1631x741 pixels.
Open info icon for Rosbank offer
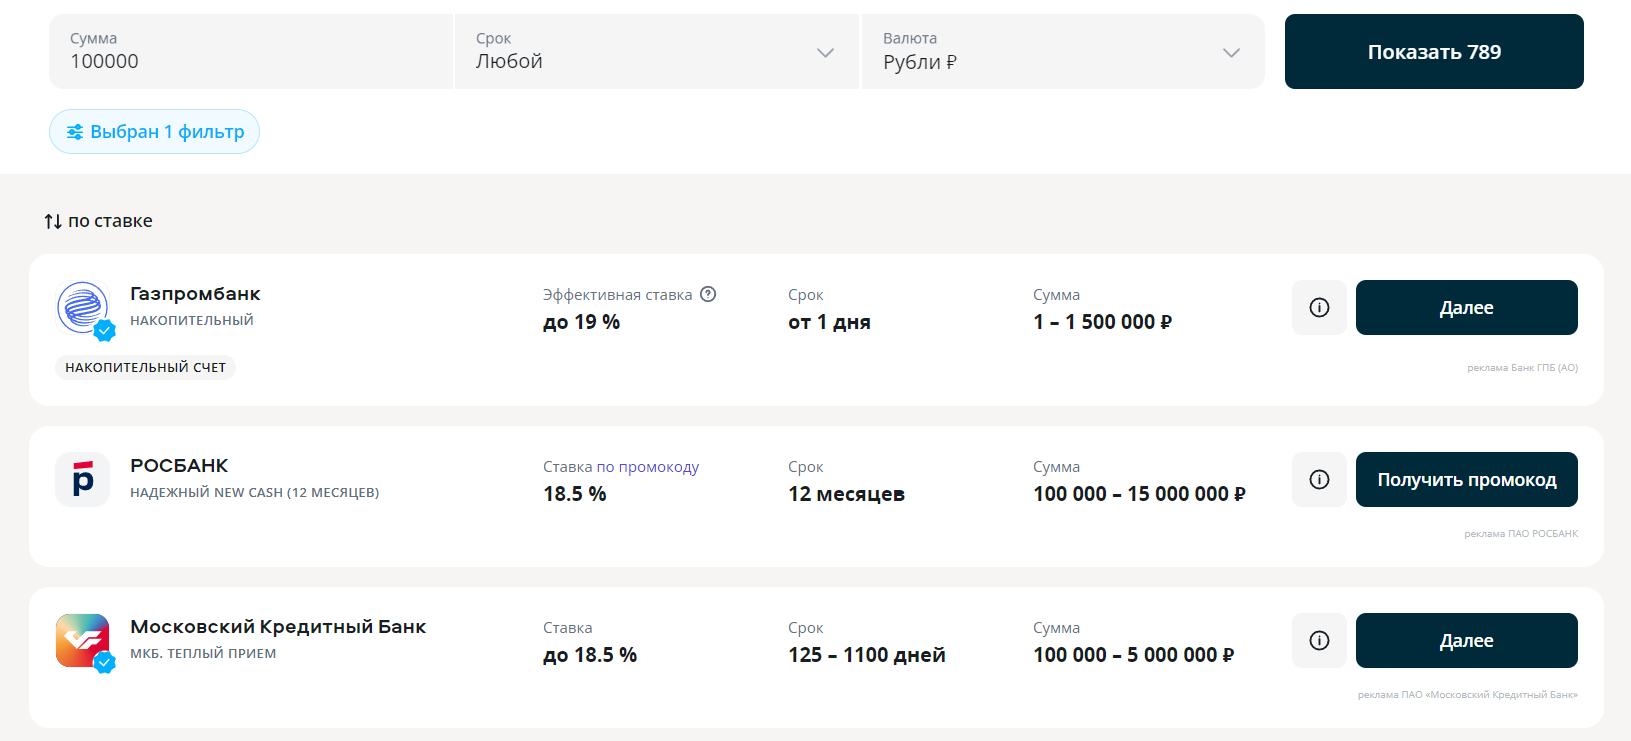[1319, 480]
